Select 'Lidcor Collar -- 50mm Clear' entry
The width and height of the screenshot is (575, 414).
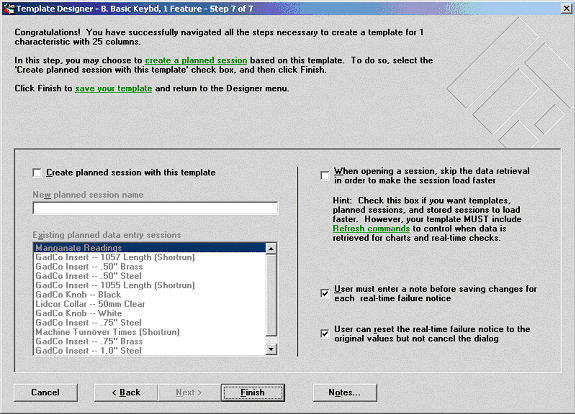pos(150,304)
